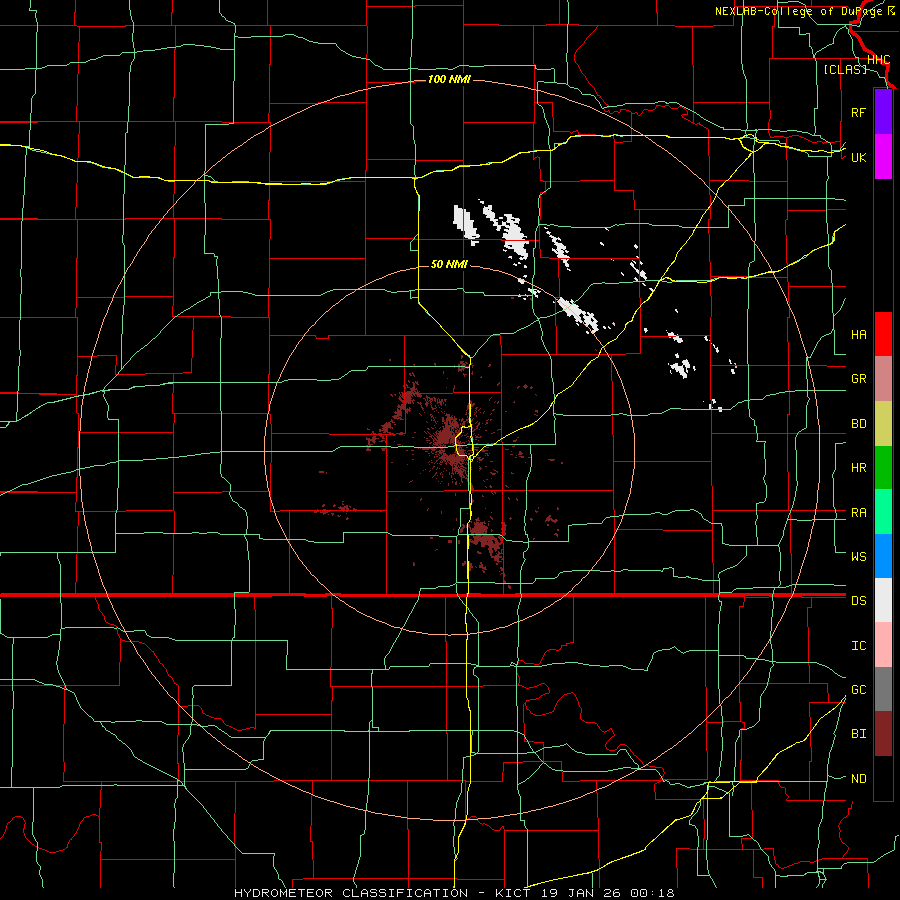The height and width of the screenshot is (900, 900).
Task: Click the GR legend label
Action: click(x=858, y=378)
